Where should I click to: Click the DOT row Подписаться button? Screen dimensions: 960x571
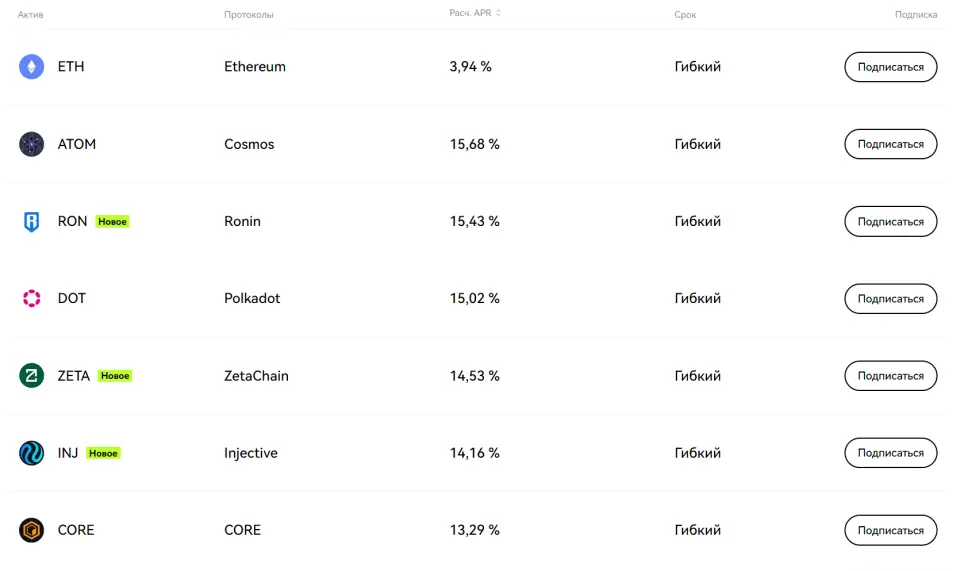click(x=890, y=299)
